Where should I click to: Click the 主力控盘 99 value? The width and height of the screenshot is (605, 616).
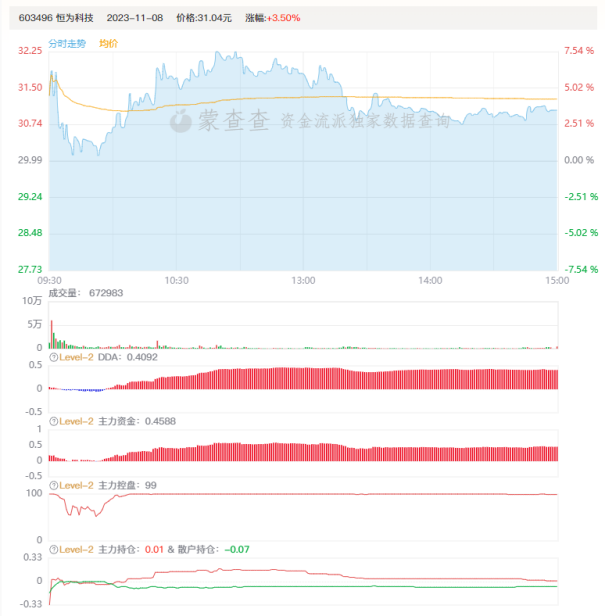tap(127, 486)
